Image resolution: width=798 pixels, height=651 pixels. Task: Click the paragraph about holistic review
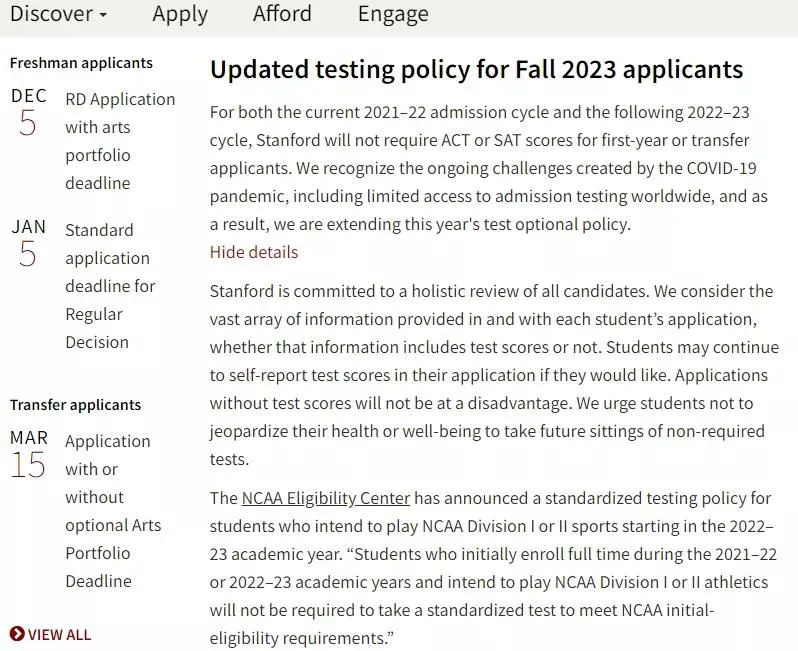491,375
